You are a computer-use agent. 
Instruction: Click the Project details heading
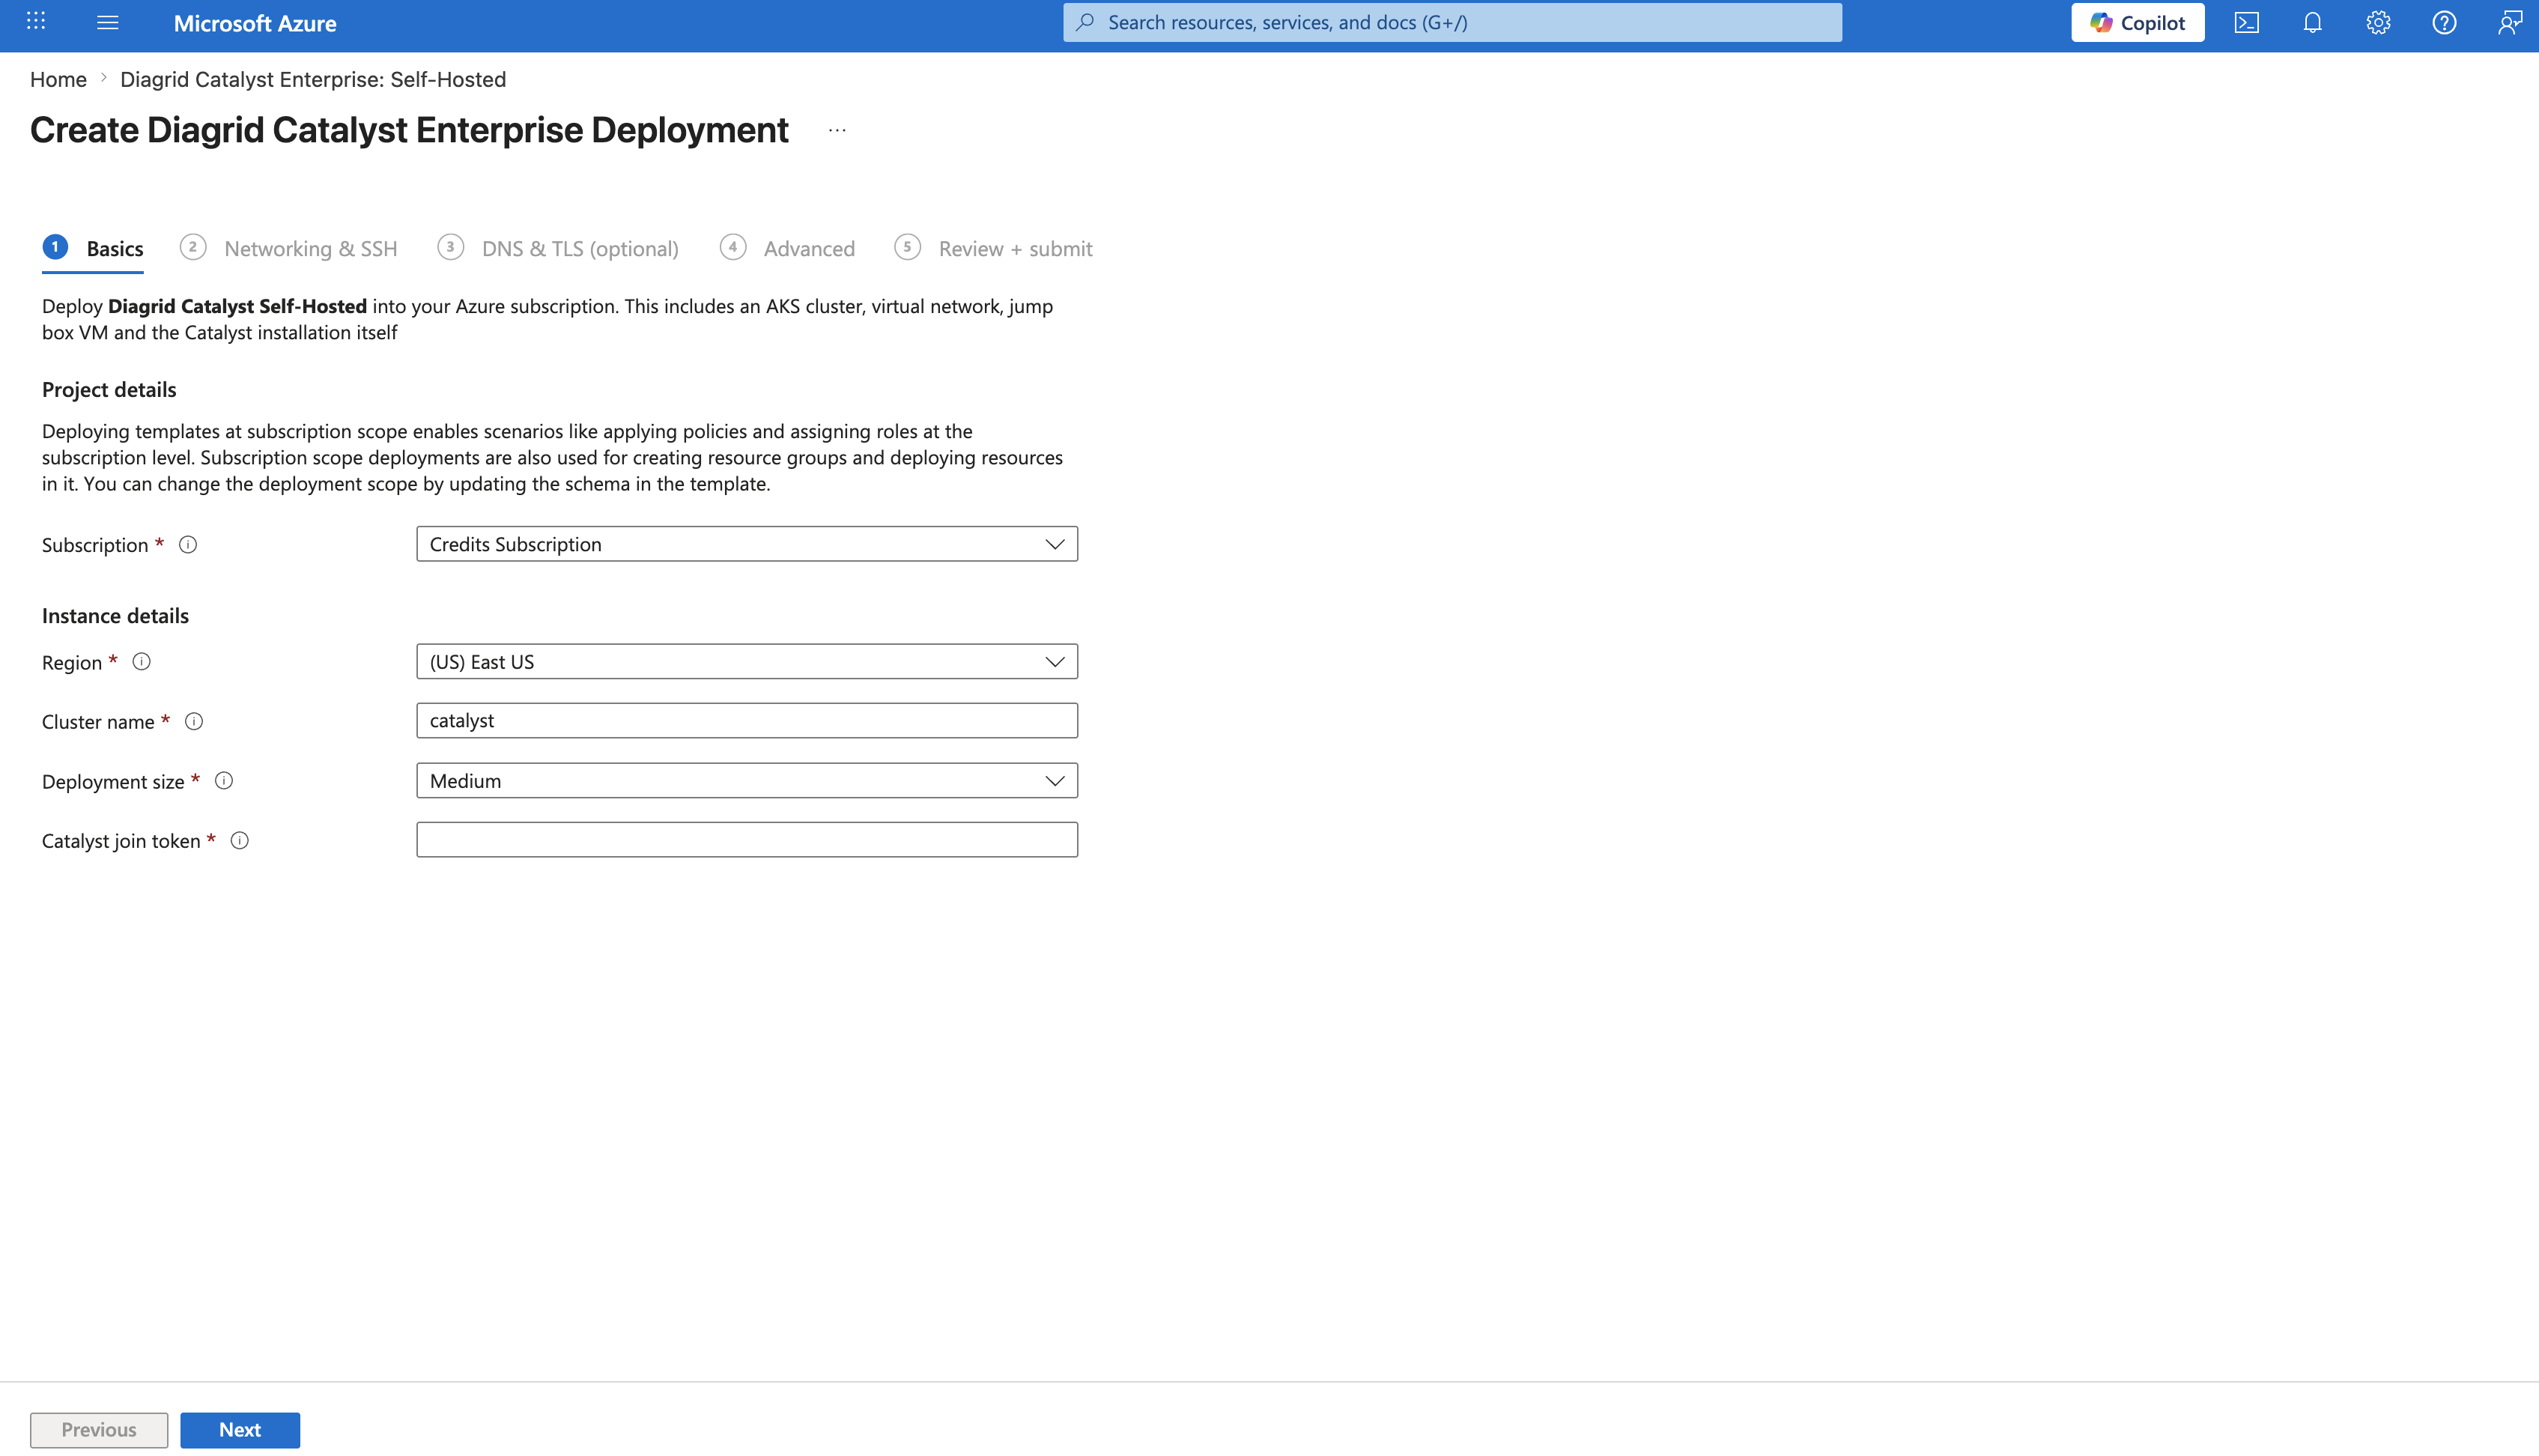click(x=109, y=389)
